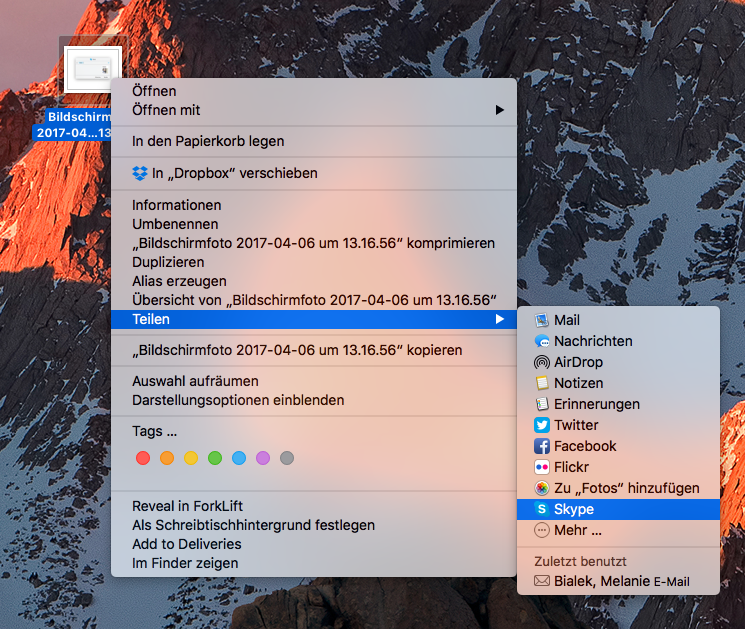Expand the 'Öffnen mit' submenu arrow

point(499,110)
